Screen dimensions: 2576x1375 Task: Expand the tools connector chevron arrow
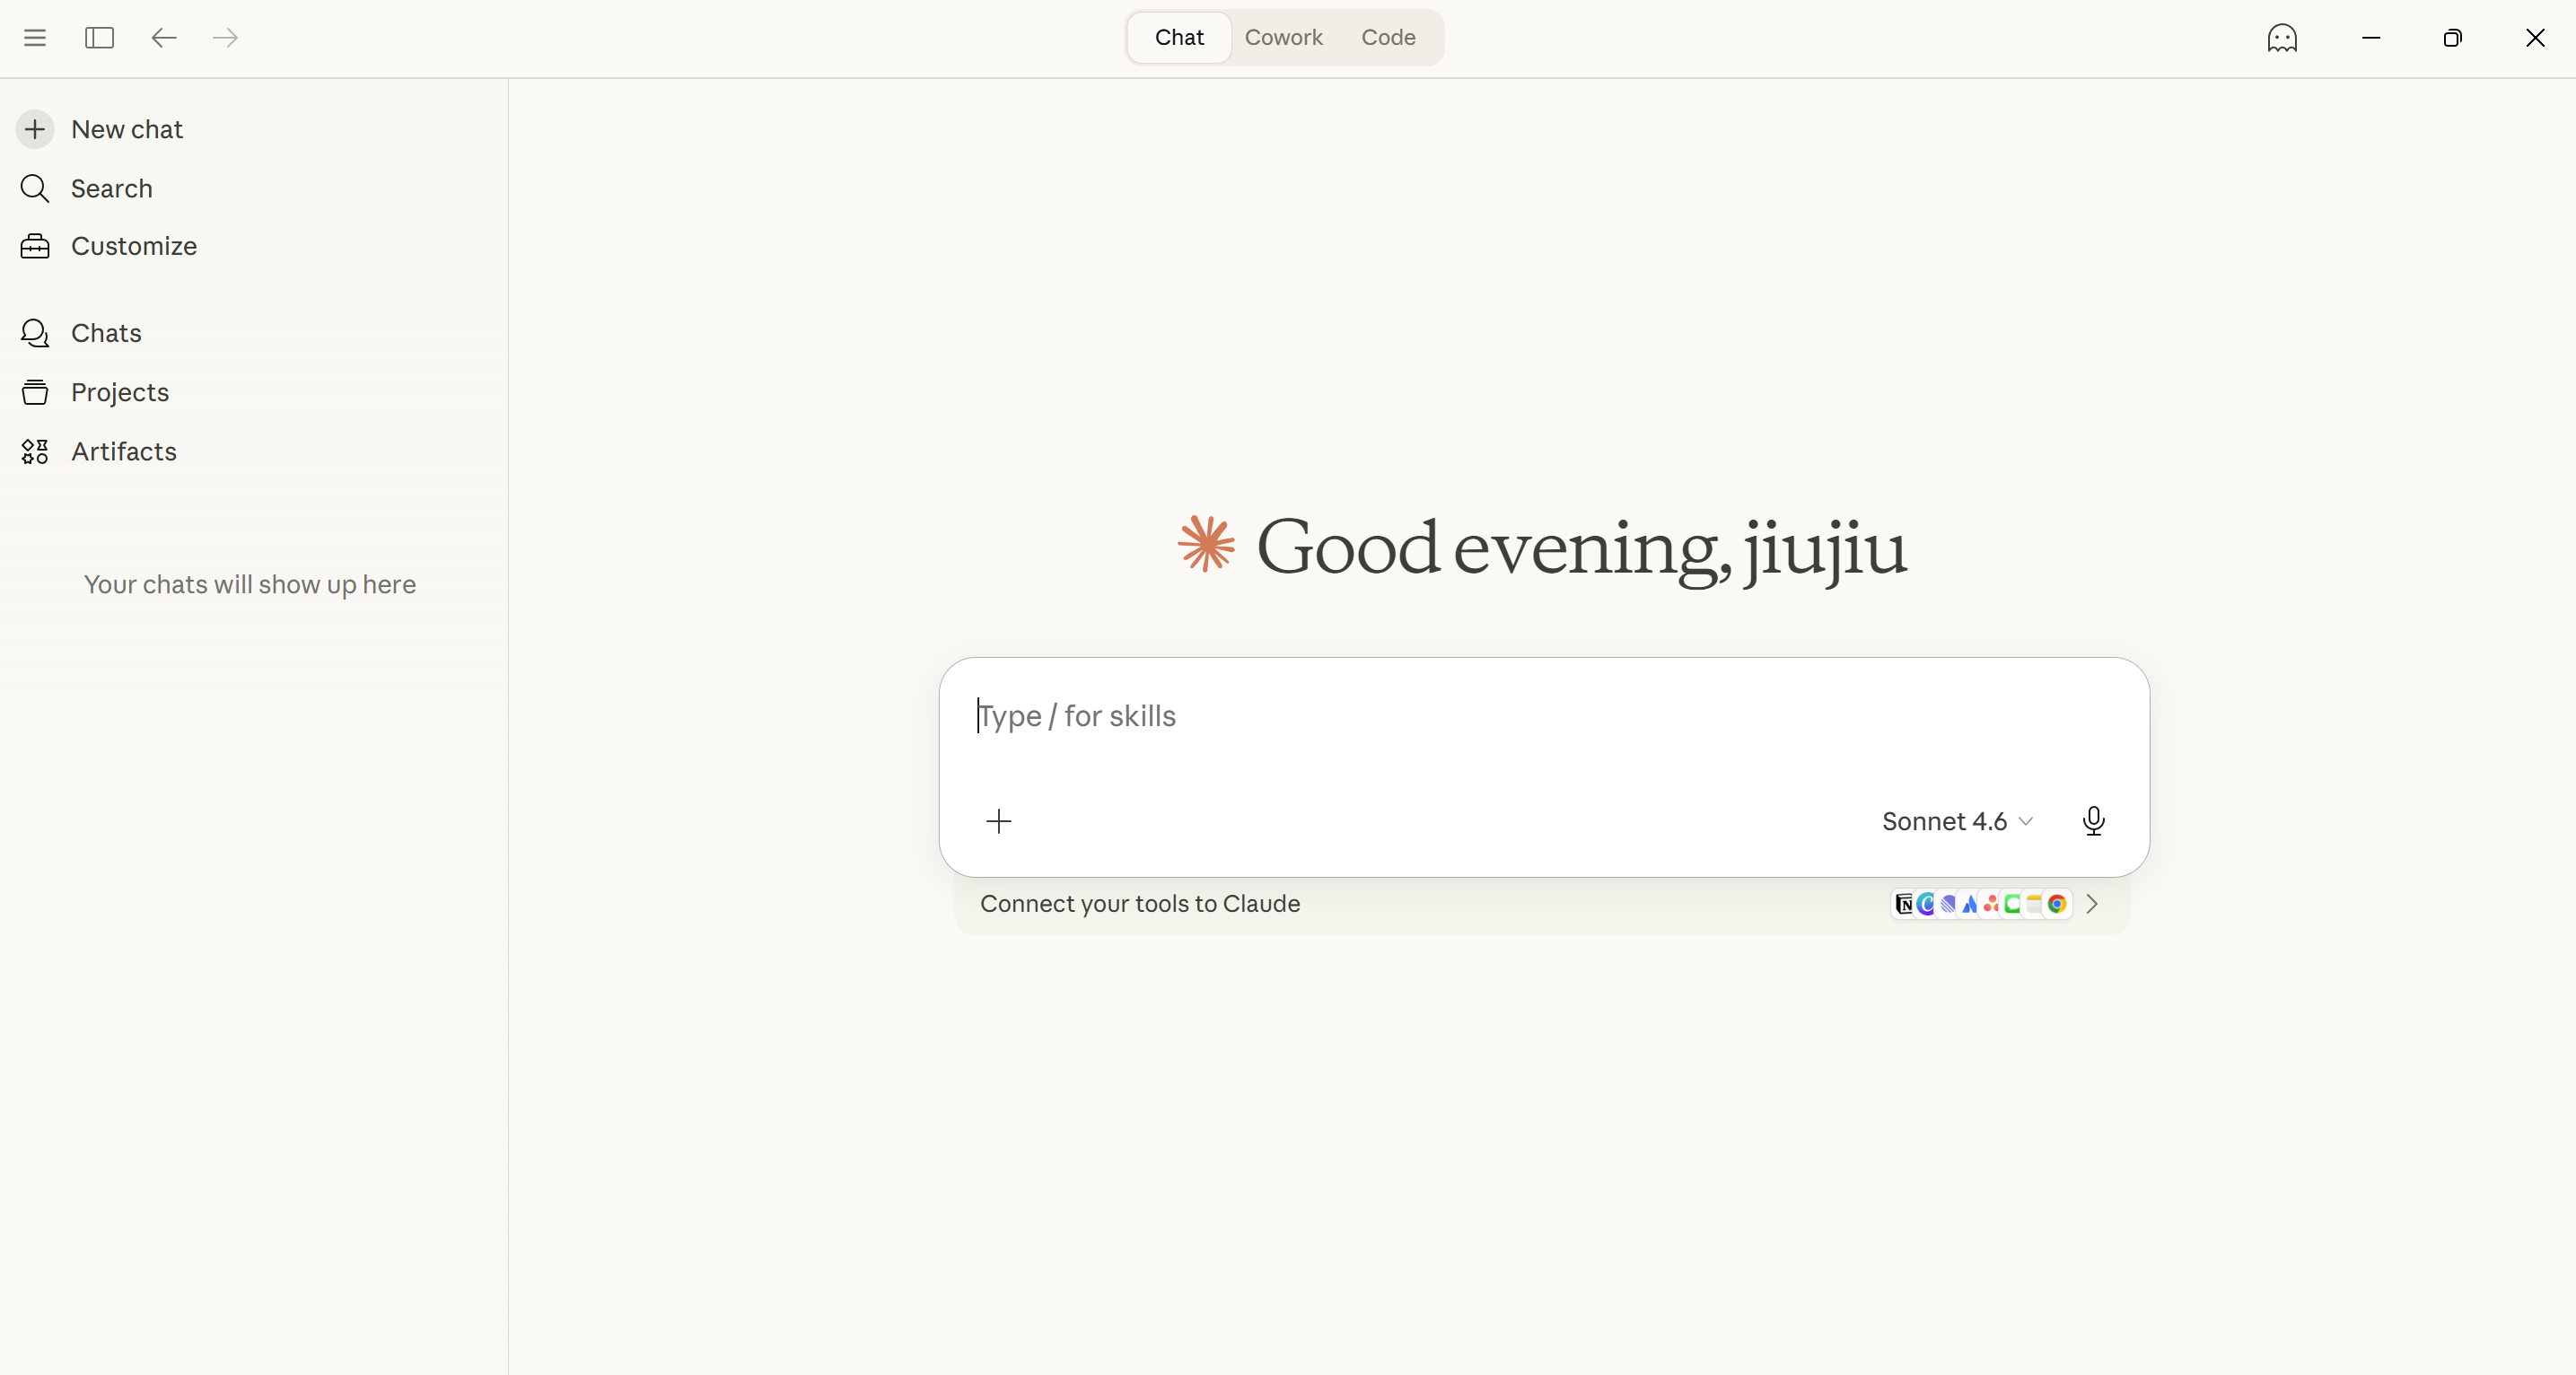[x=2092, y=904]
